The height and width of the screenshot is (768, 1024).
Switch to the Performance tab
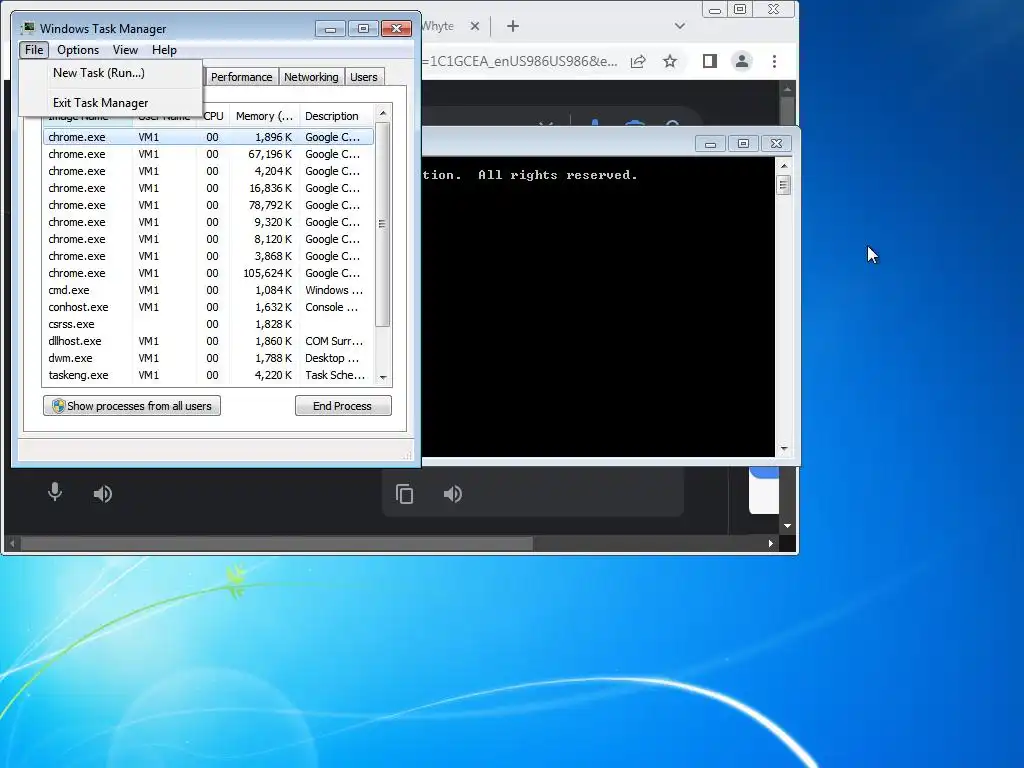pyautogui.click(x=241, y=77)
